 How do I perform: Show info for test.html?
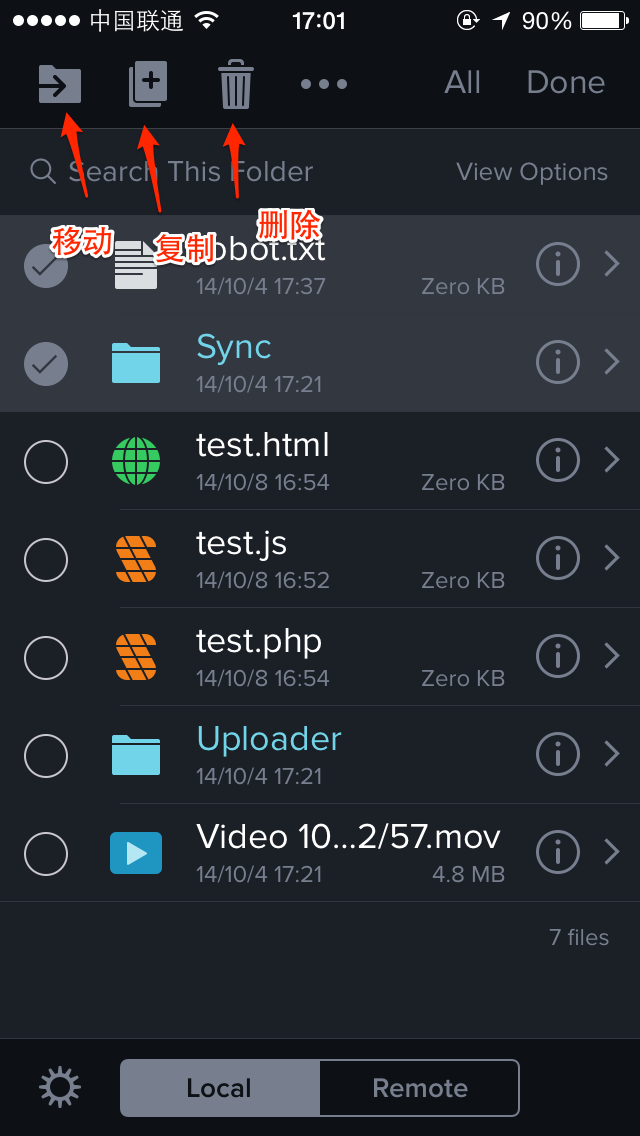click(557, 460)
